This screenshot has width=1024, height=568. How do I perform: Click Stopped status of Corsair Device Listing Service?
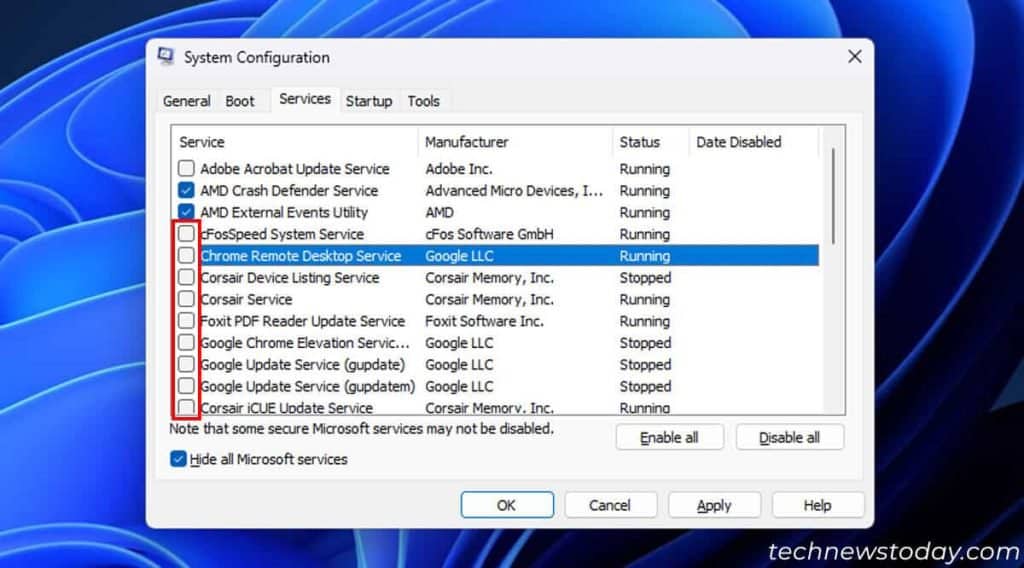645,277
